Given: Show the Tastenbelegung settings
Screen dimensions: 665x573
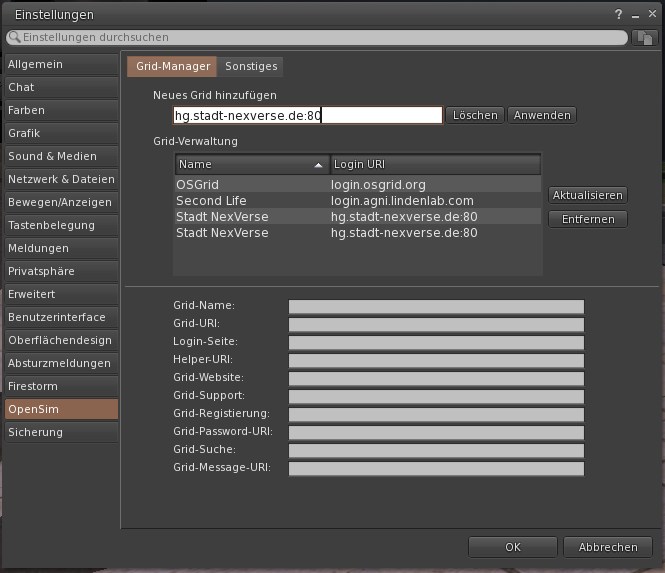Looking at the screenshot, I should (x=62, y=225).
